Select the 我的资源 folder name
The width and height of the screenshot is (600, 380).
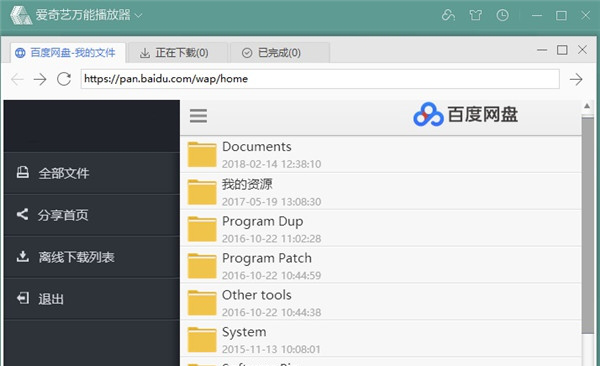(x=247, y=184)
